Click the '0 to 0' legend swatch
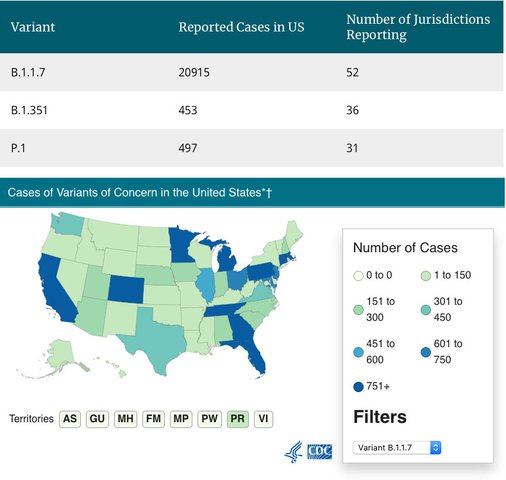This screenshot has height=480, width=506. point(358,276)
